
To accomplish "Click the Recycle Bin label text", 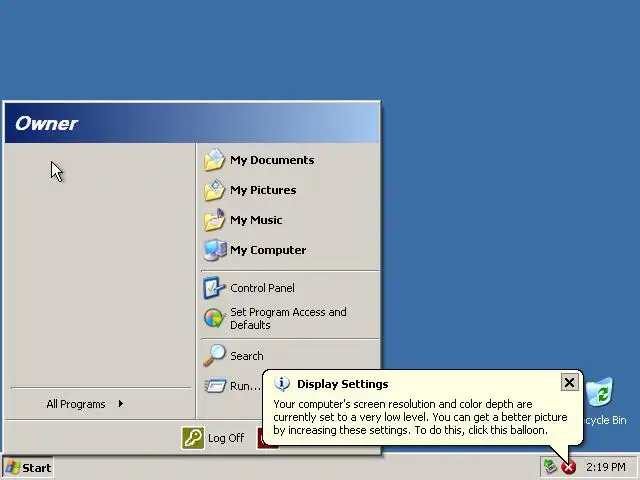I will [606, 420].
